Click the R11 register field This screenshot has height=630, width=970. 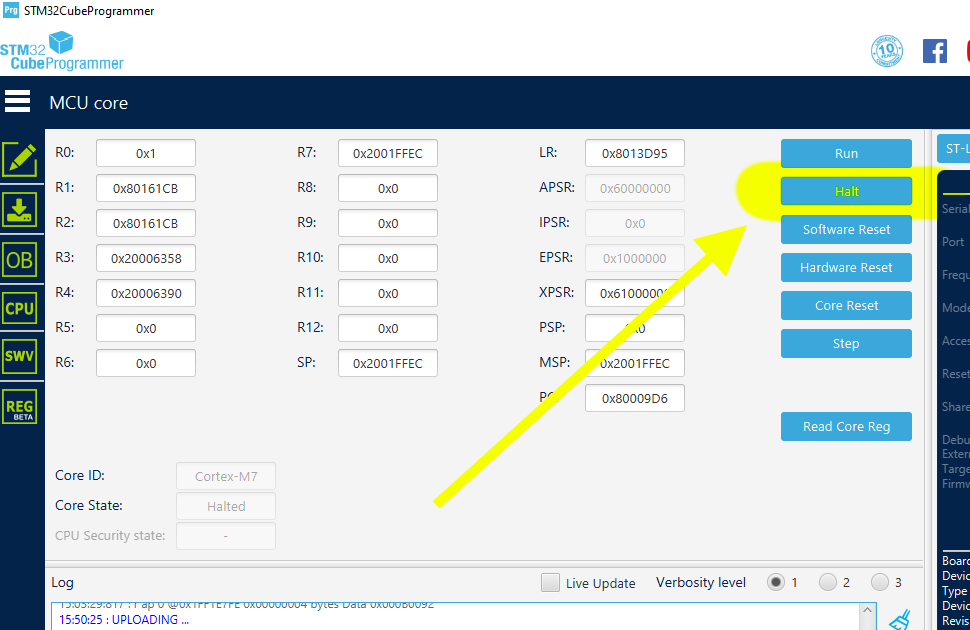pyautogui.click(x=388, y=293)
